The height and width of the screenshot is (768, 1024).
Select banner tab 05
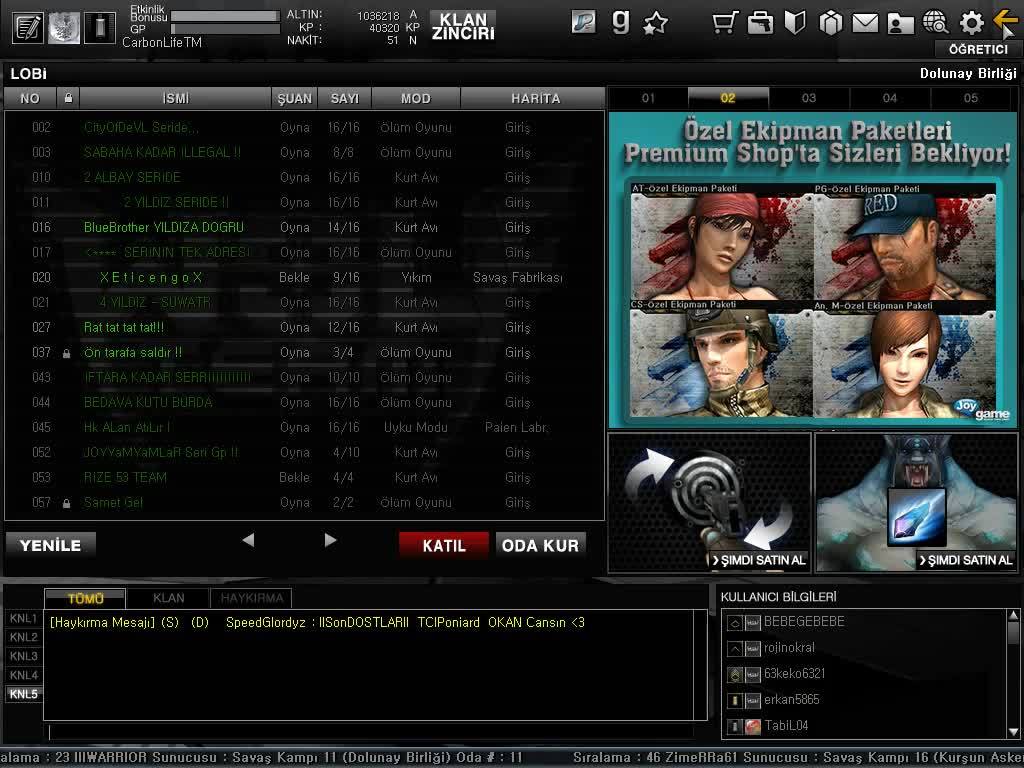(971, 98)
